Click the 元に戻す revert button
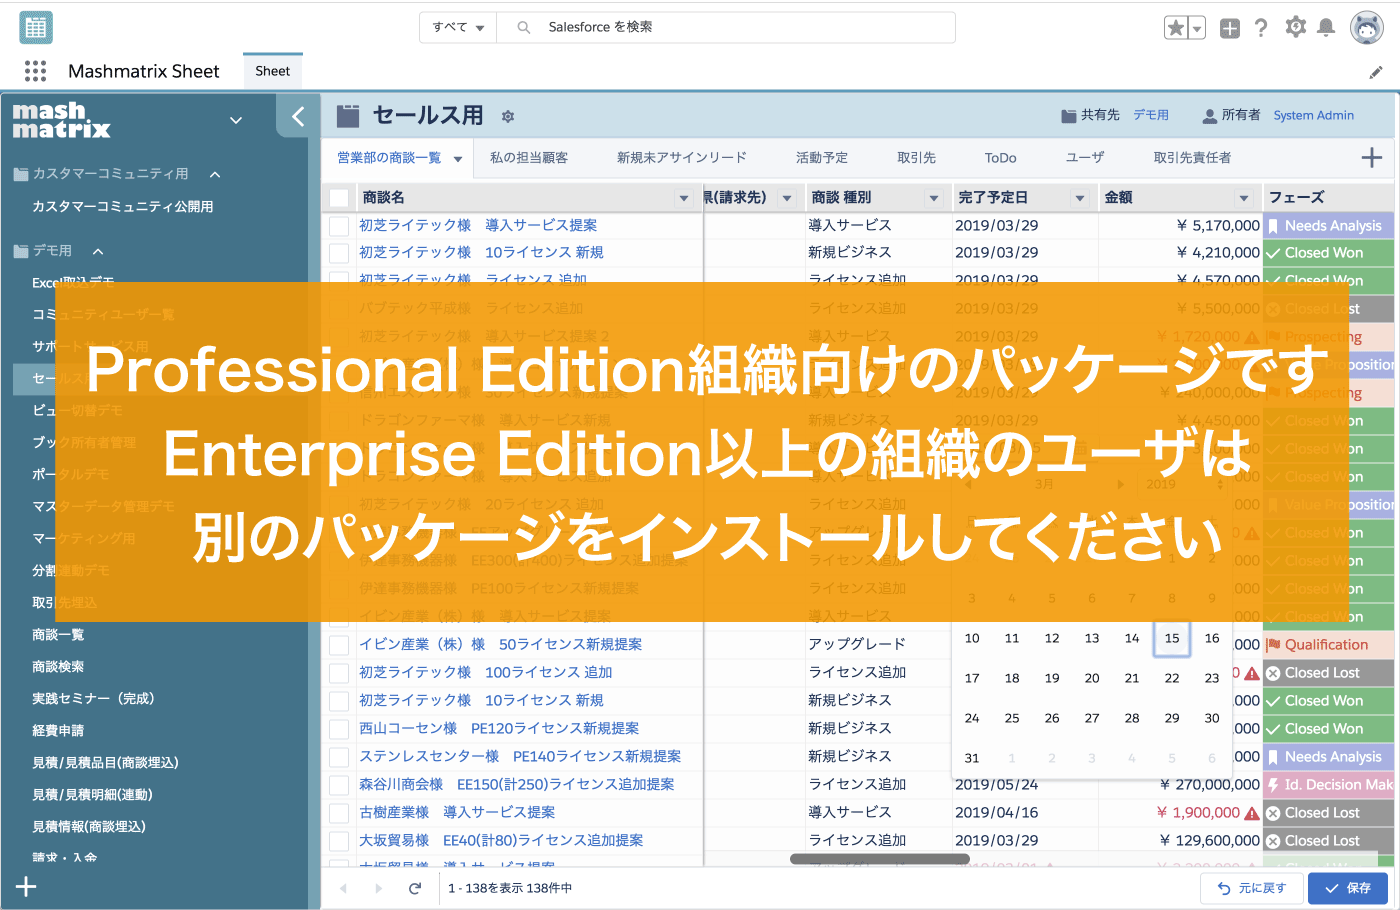1400x910 pixels. pyautogui.click(x=1252, y=888)
